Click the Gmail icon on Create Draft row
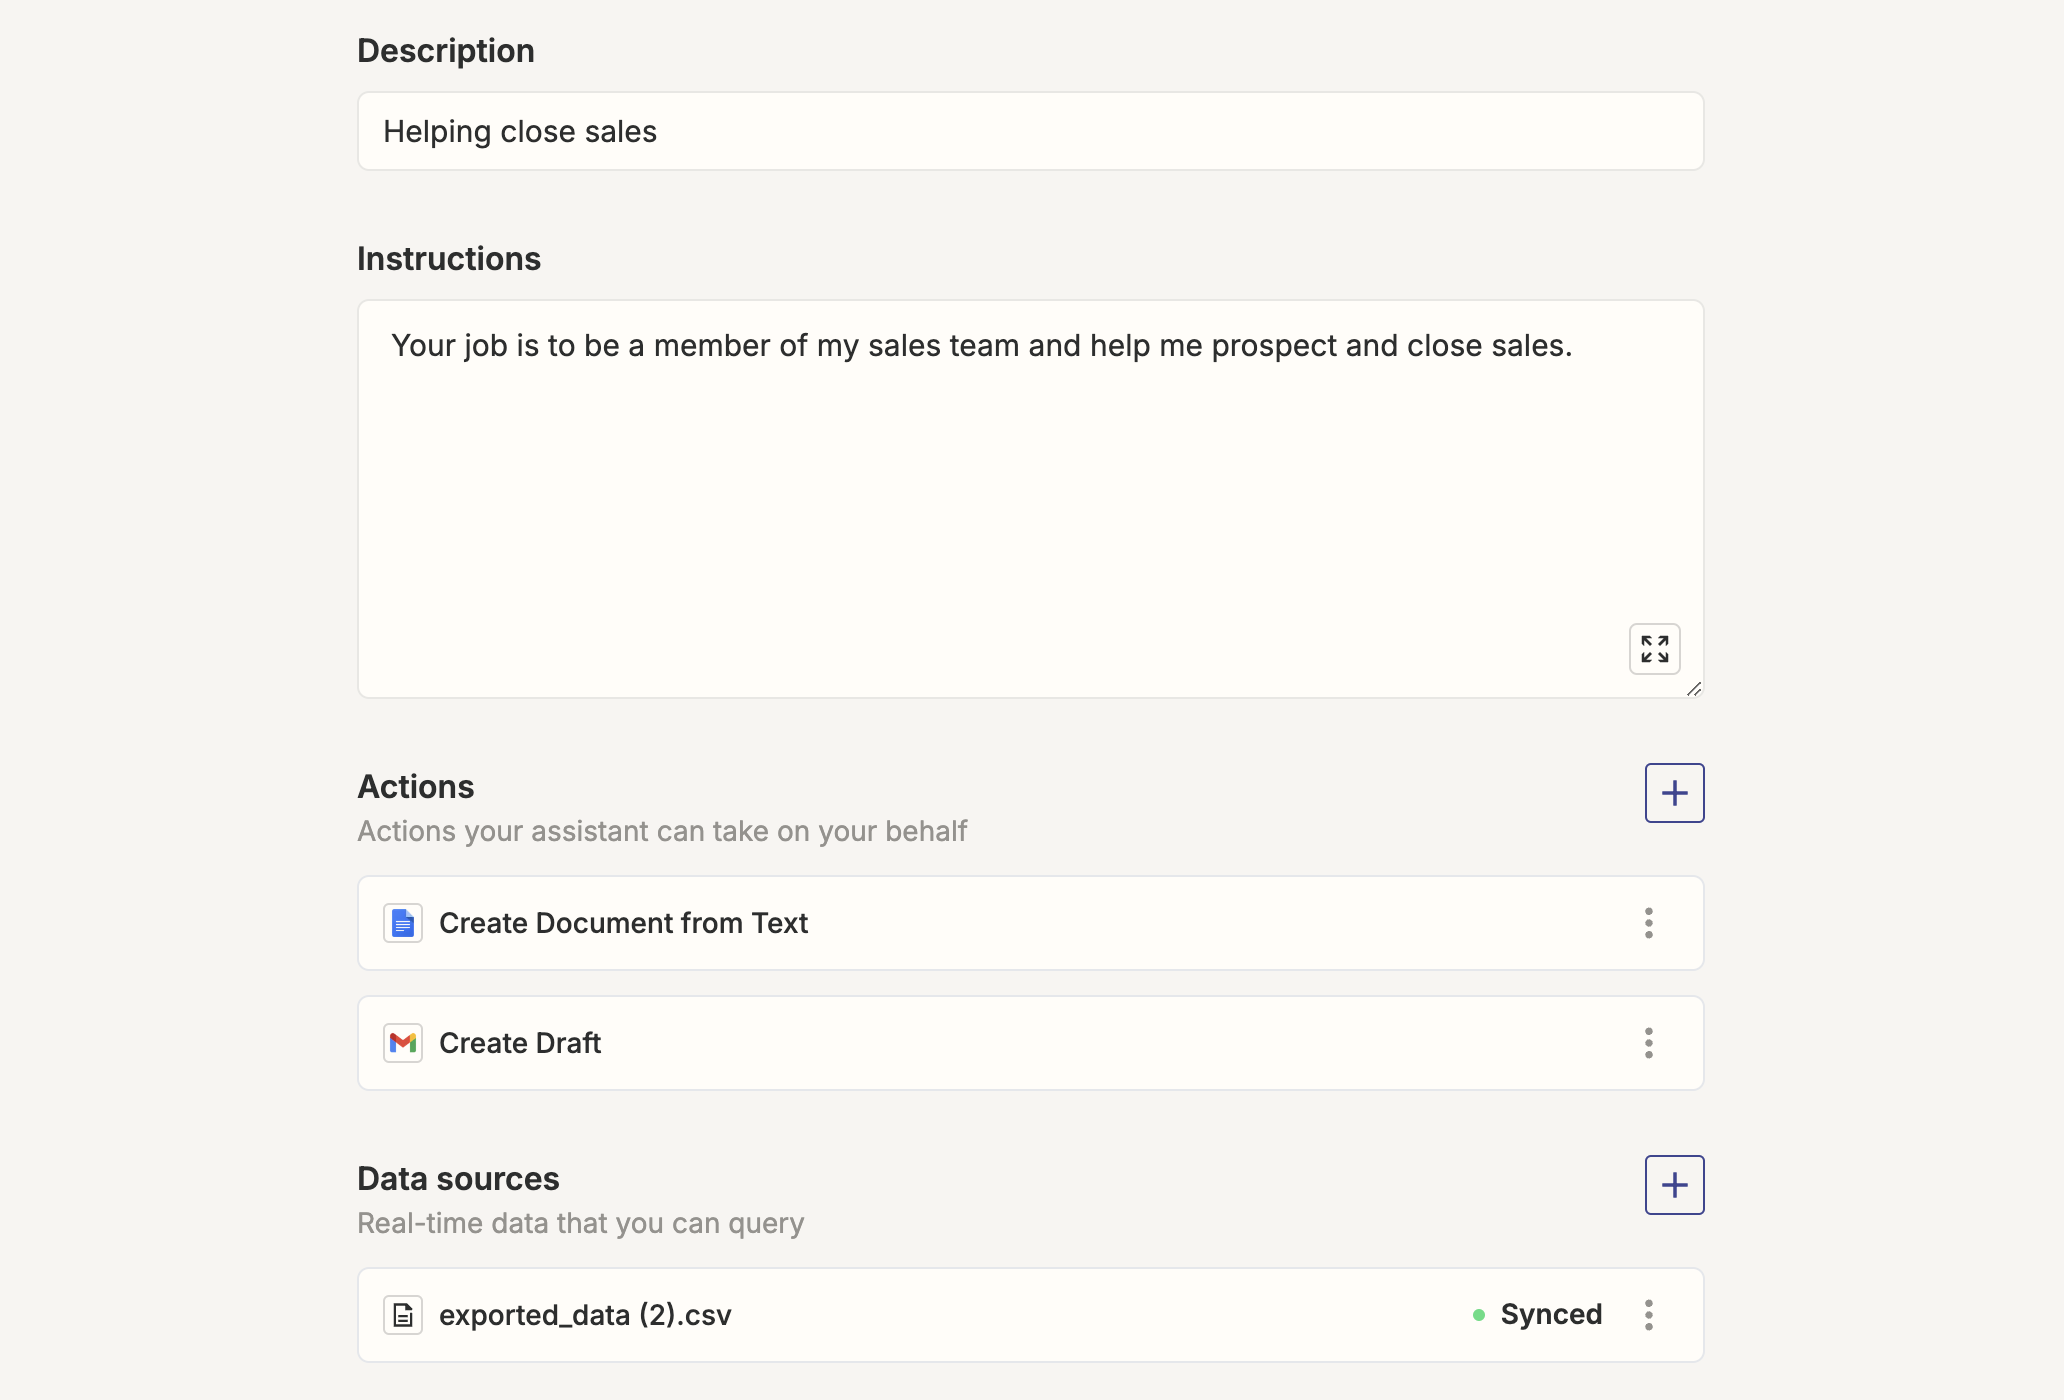The image size is (2064, 1400). click(x=403, y=1043)
